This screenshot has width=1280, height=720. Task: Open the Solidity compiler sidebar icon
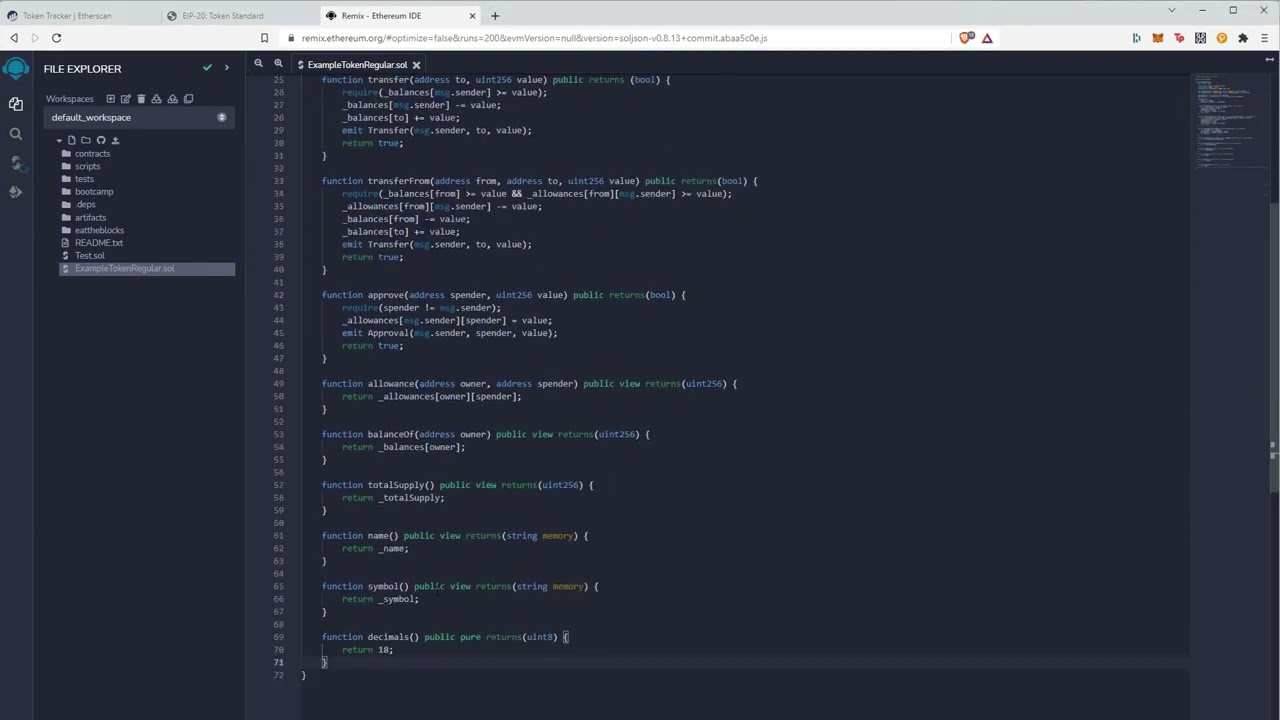[x=16, y=162]
